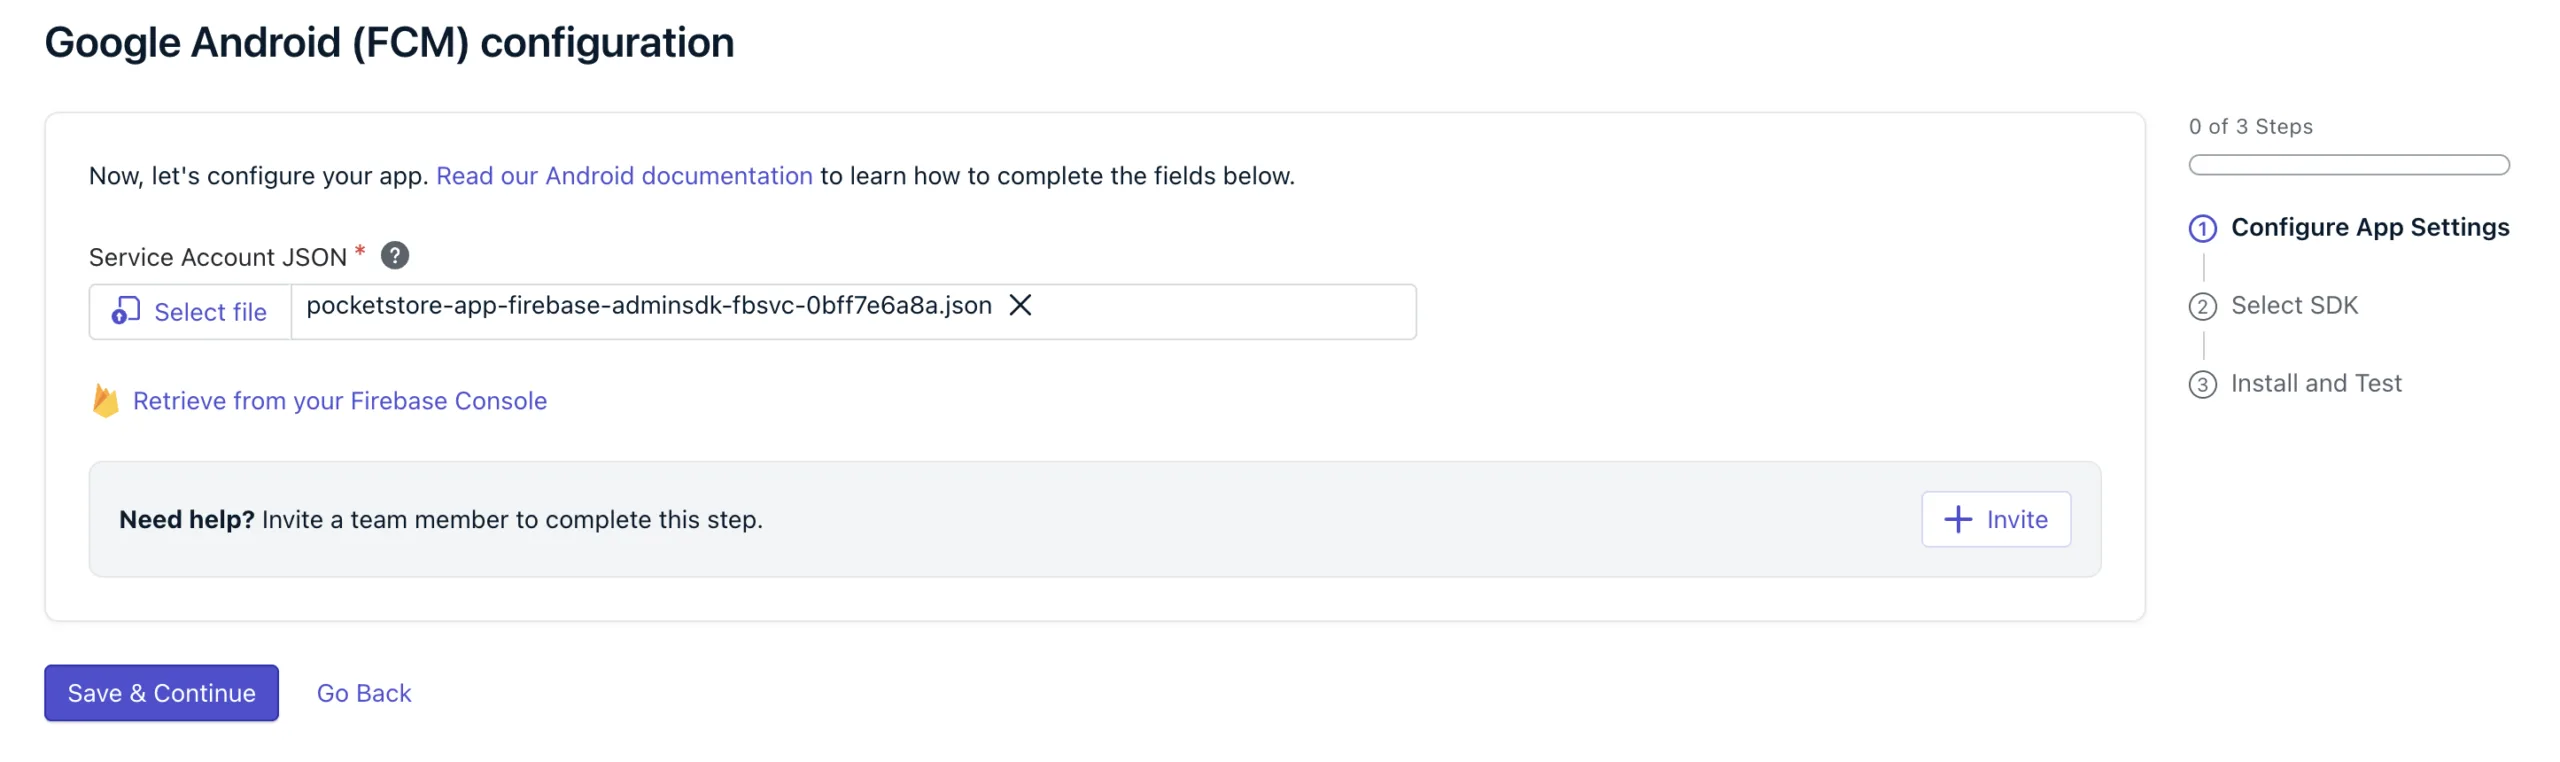Click the uploaded JSON filename field
Image resolution: width=2560 pixels, height=762 pixels.
click(x=852, y=311)
